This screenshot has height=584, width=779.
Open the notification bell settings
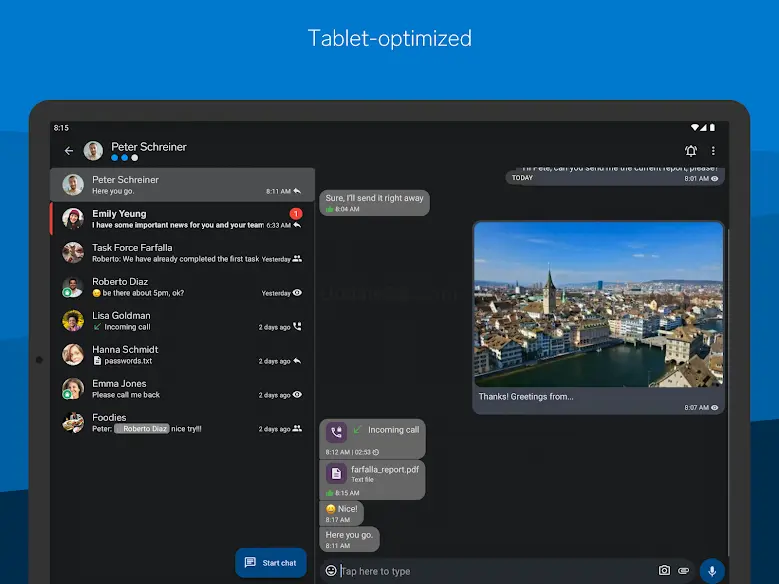click(691, 151)
